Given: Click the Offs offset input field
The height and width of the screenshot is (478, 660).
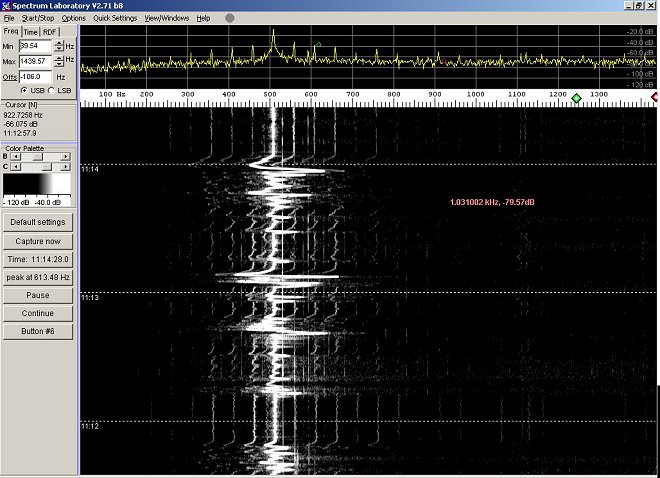Looking at the screenshot, I should pos(35,77).
